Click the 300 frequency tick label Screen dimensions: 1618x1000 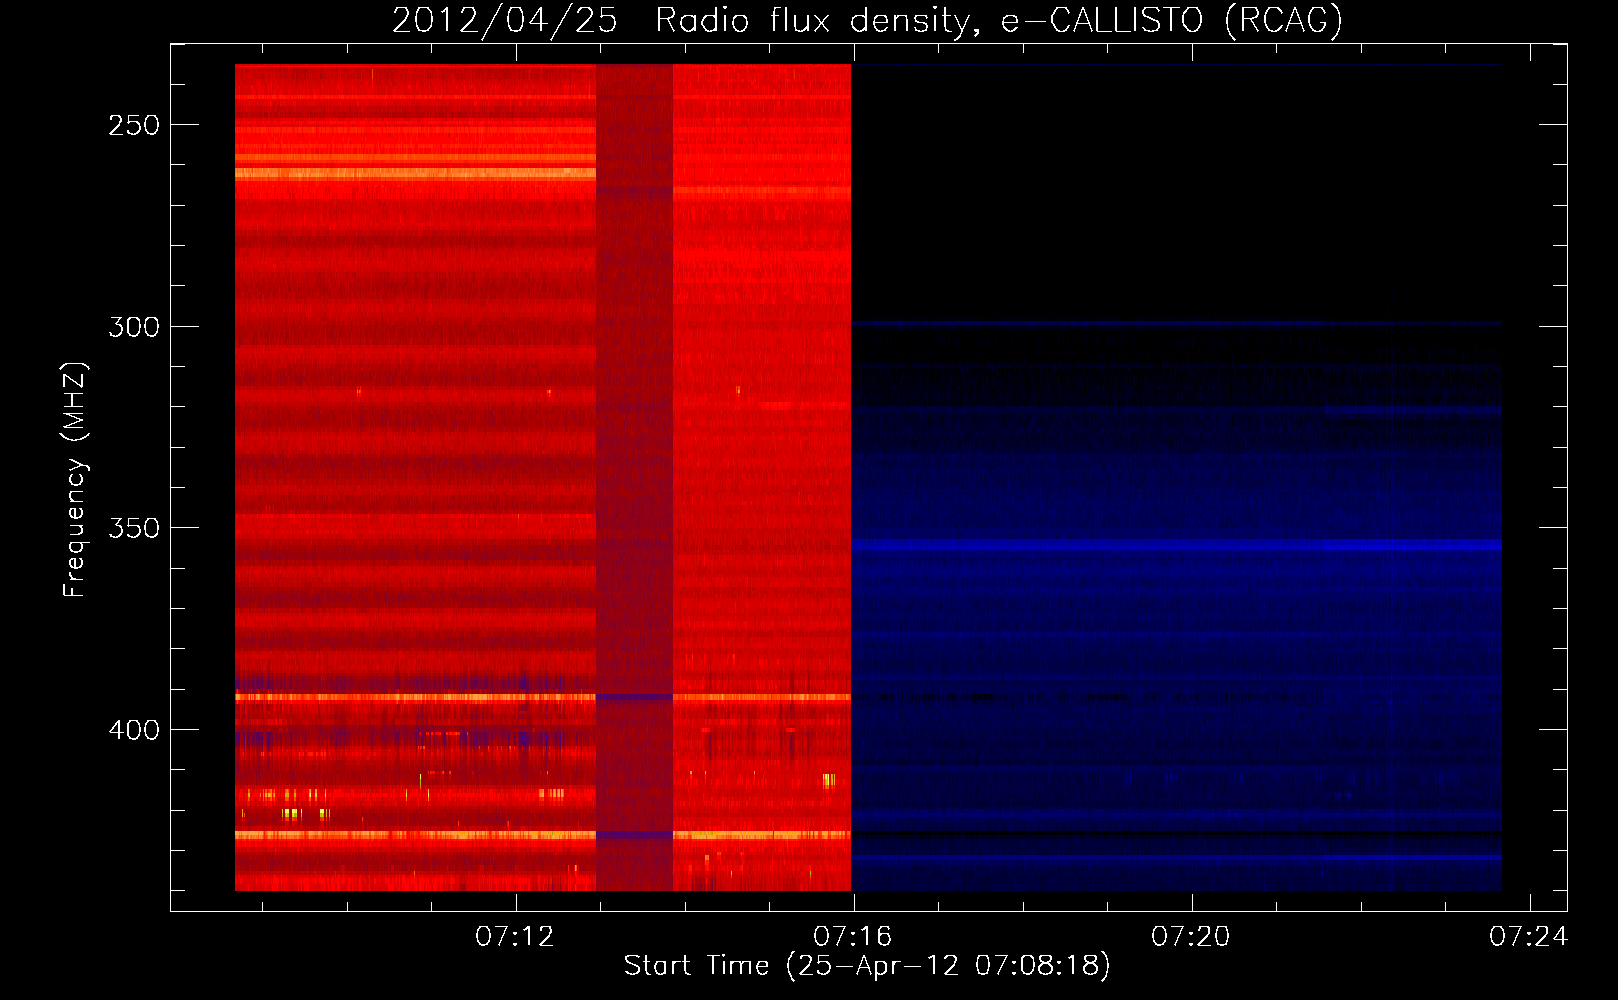(x=134, y=327)
